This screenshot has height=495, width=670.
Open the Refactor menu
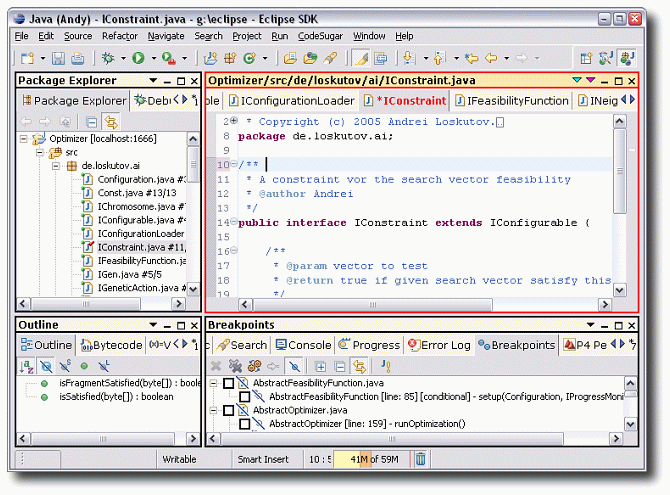coord(120,36)
